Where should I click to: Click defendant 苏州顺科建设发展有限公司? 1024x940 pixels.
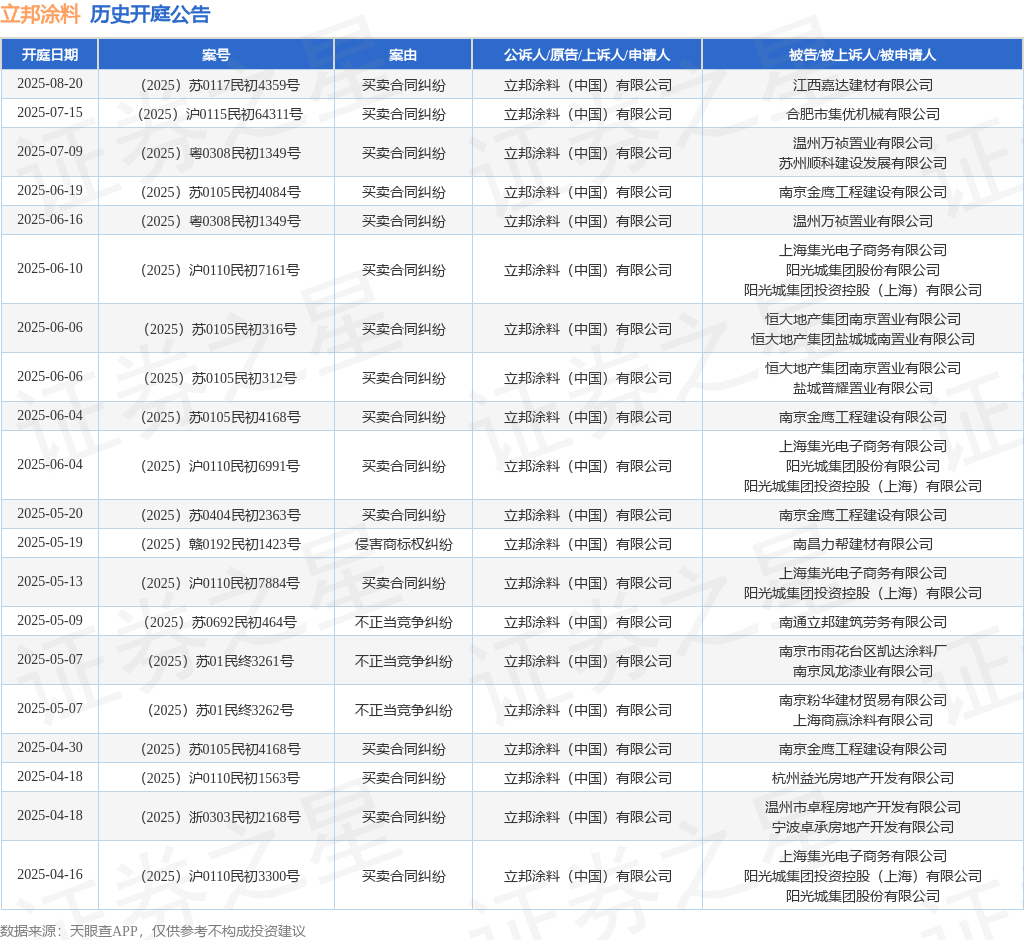tap(863, 163)
